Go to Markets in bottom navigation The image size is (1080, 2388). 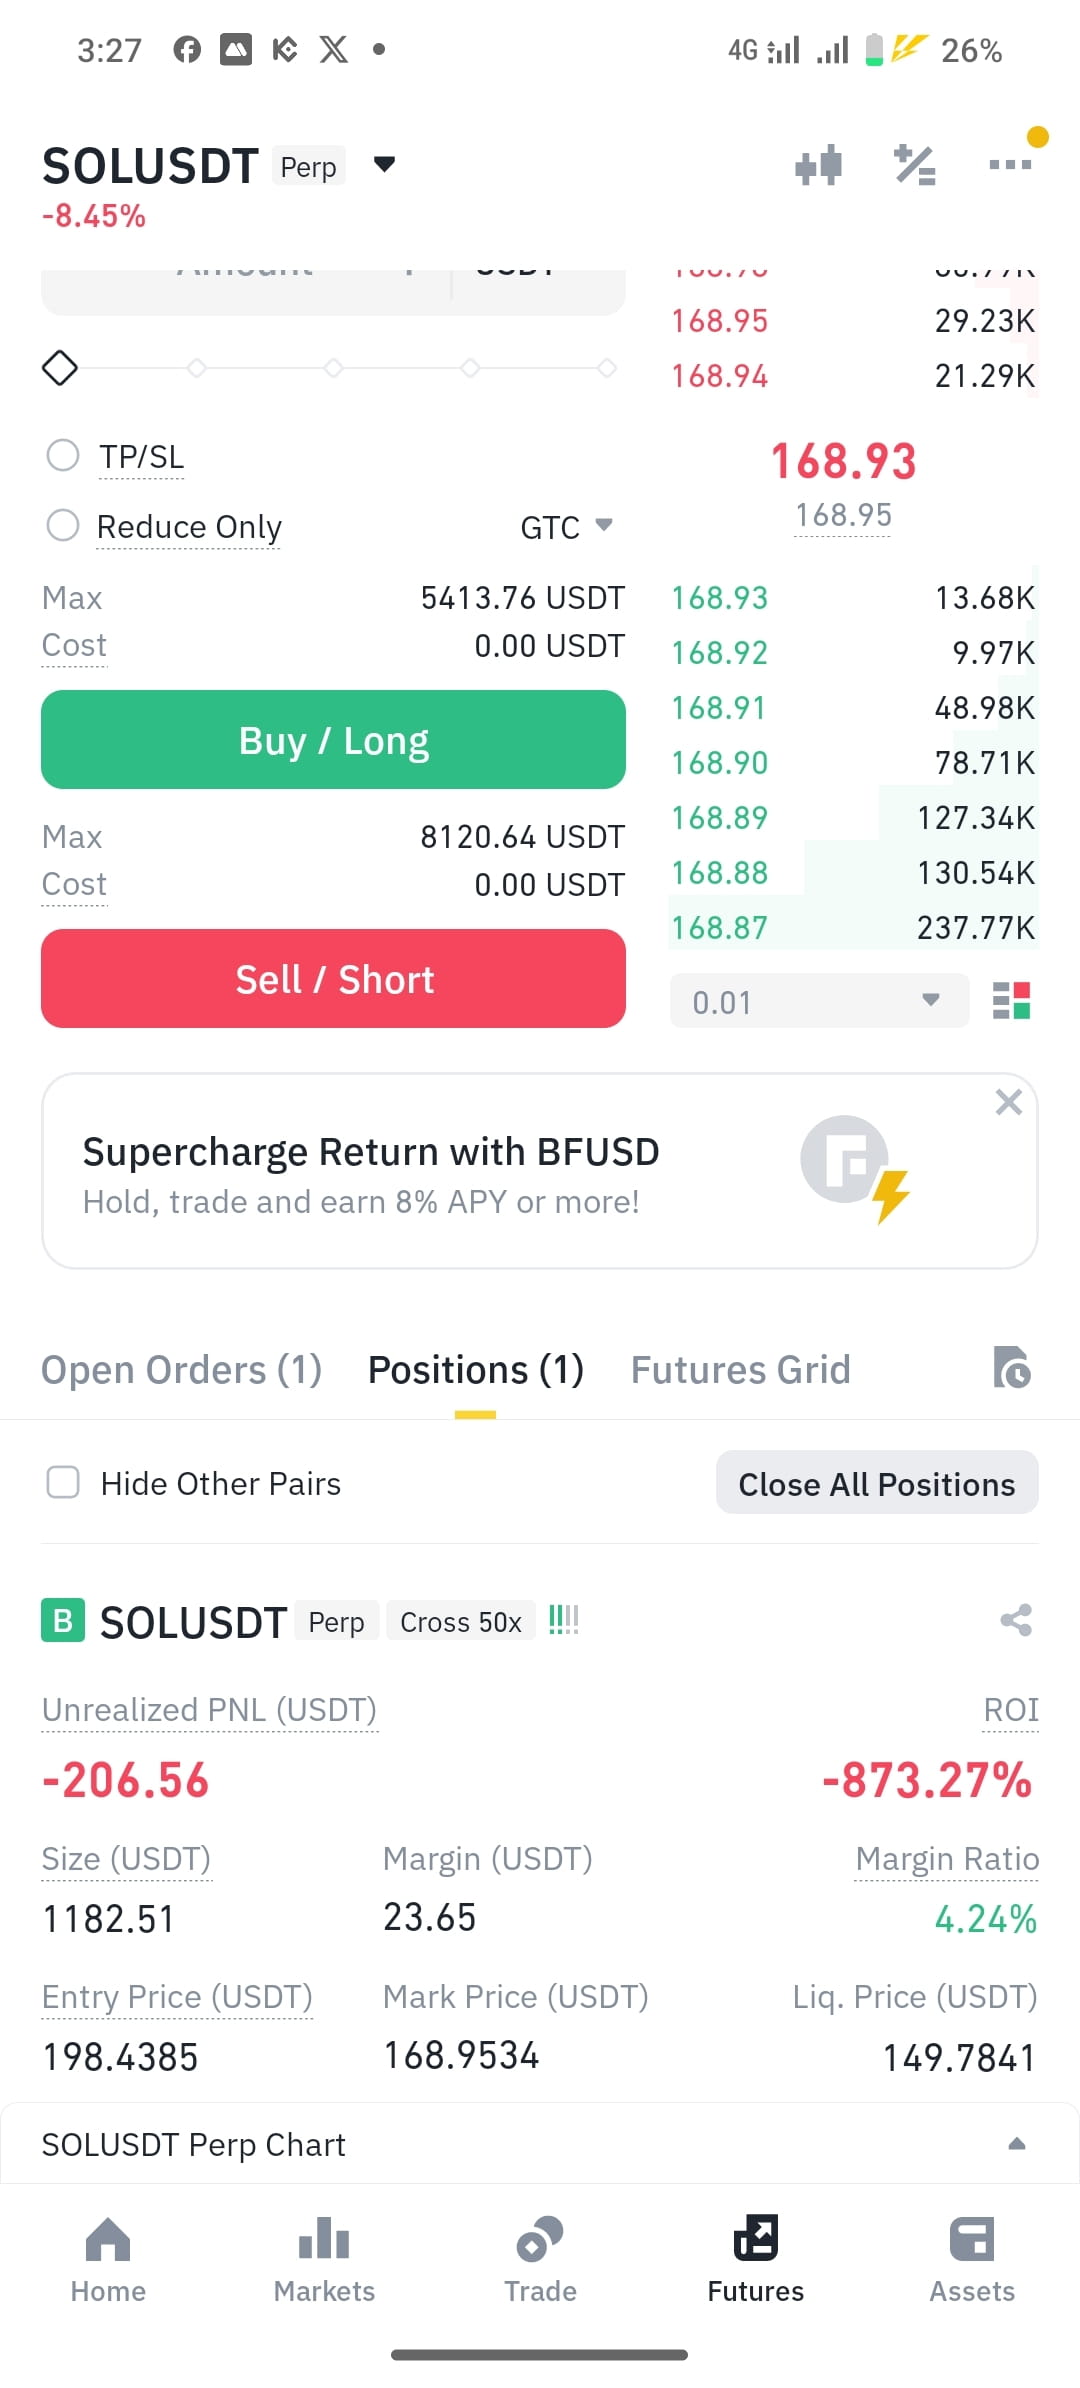pos(324,2260)
